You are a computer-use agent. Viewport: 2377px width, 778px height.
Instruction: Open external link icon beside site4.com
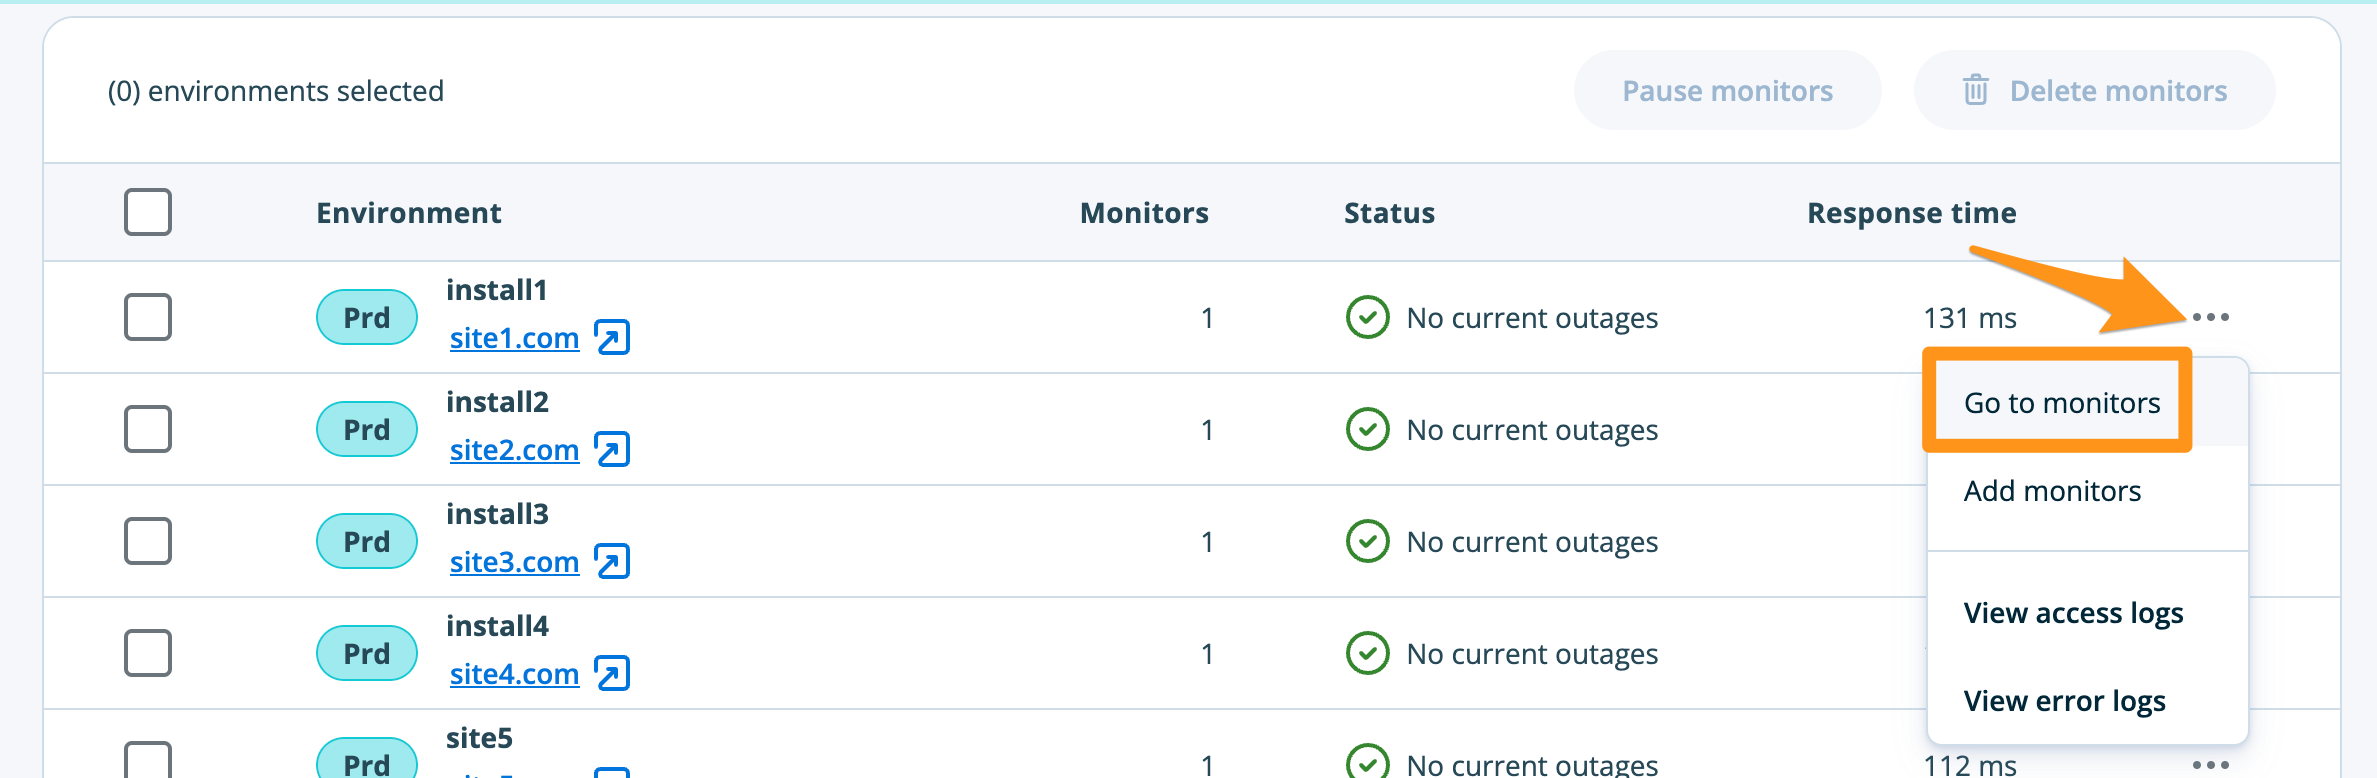pyautogui.click(x=612, y=674)
